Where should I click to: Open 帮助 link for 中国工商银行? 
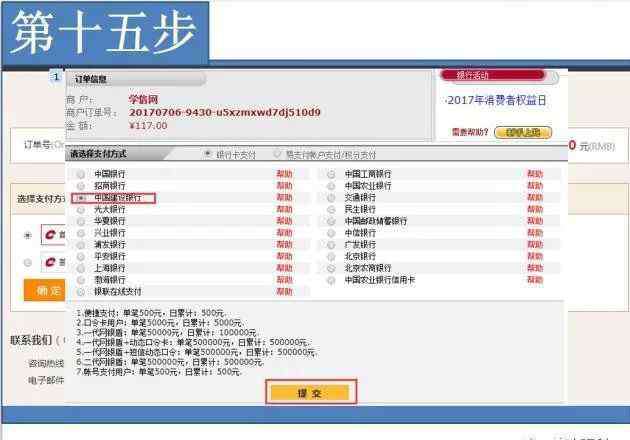[x=535, y=174]
